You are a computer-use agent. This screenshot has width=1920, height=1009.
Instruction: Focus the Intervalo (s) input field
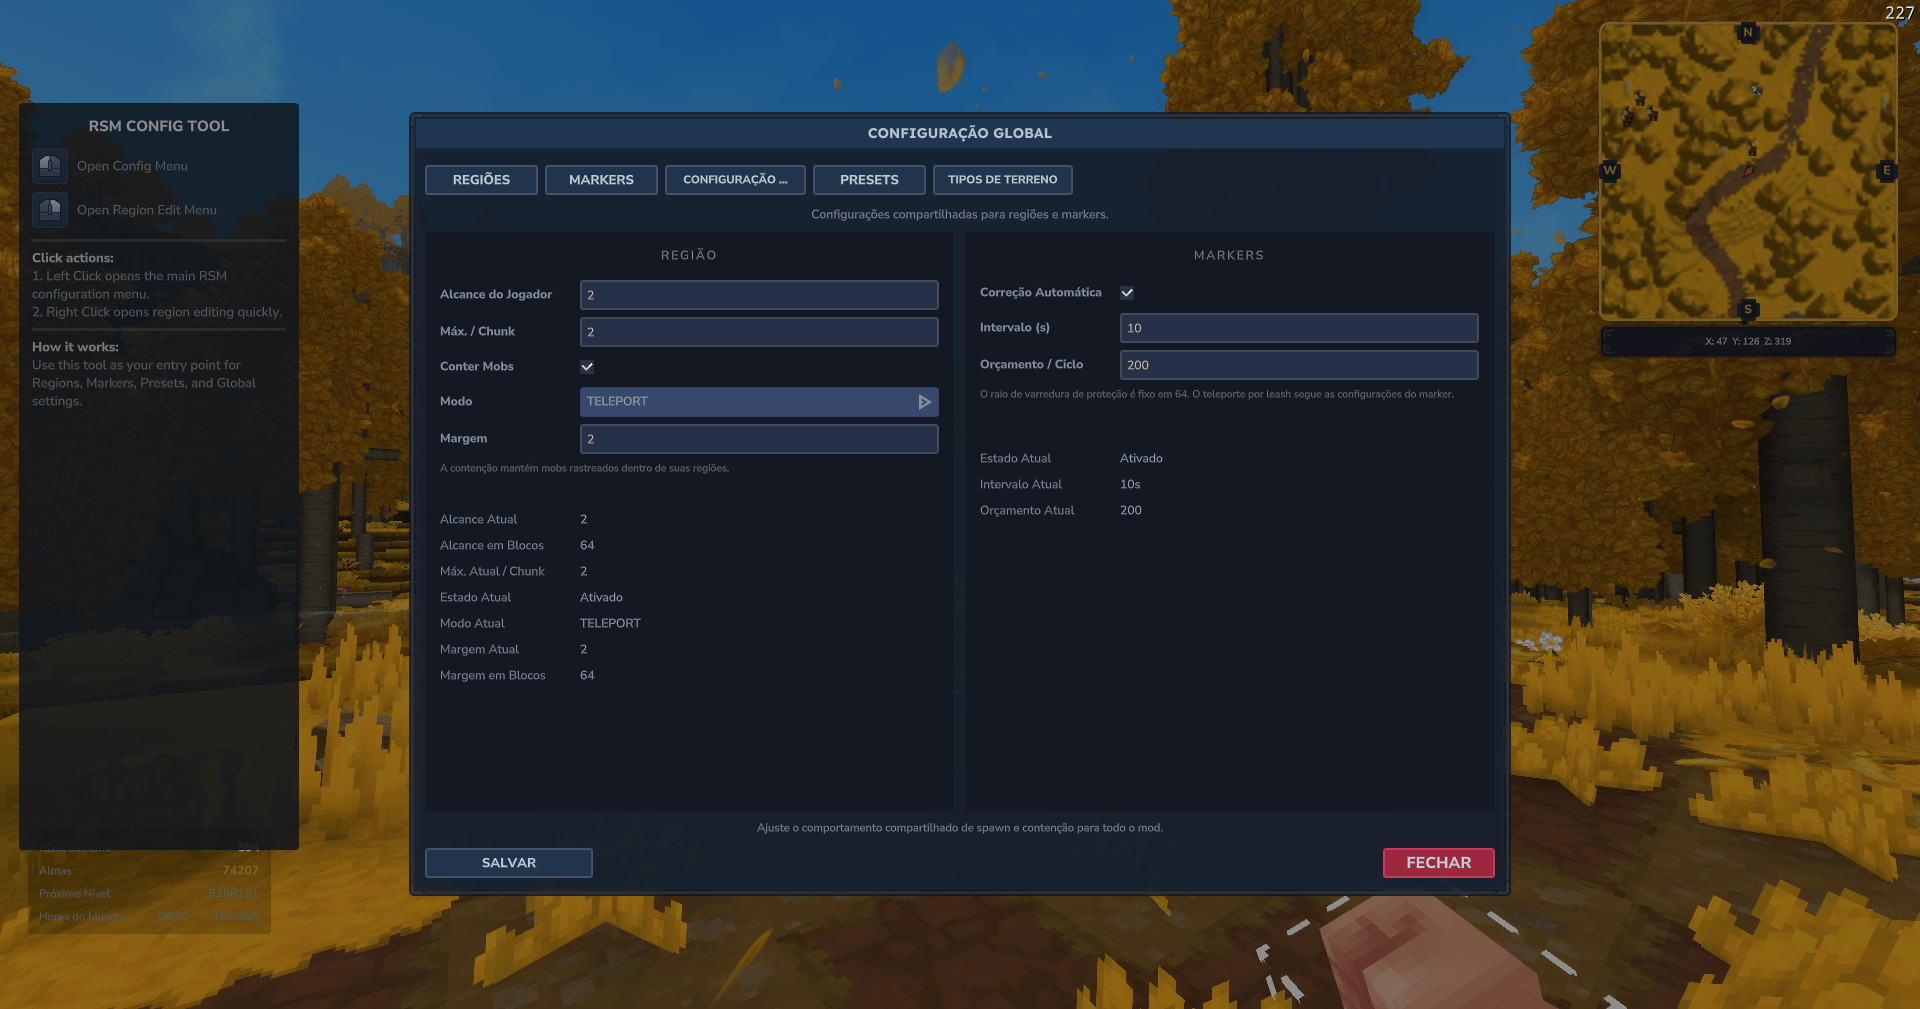pyautogui.click(x=1299, y=328)
